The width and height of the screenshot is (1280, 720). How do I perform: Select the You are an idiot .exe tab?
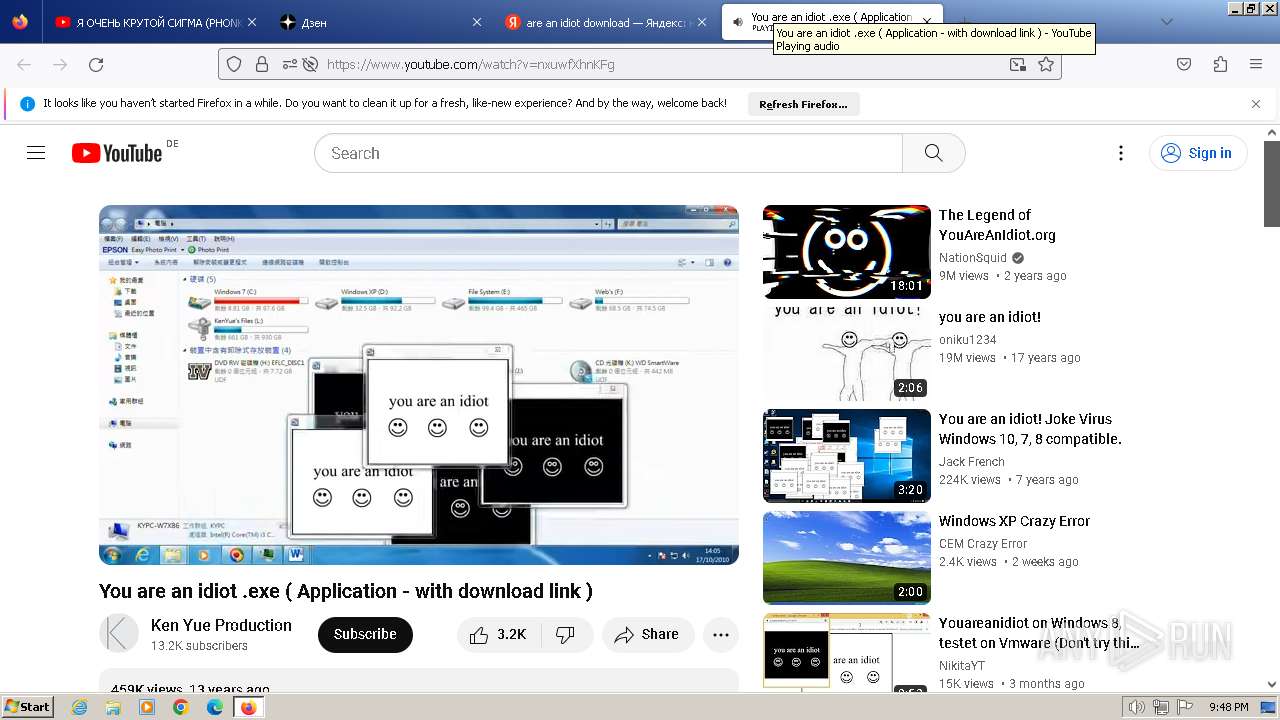click(832, 22)
